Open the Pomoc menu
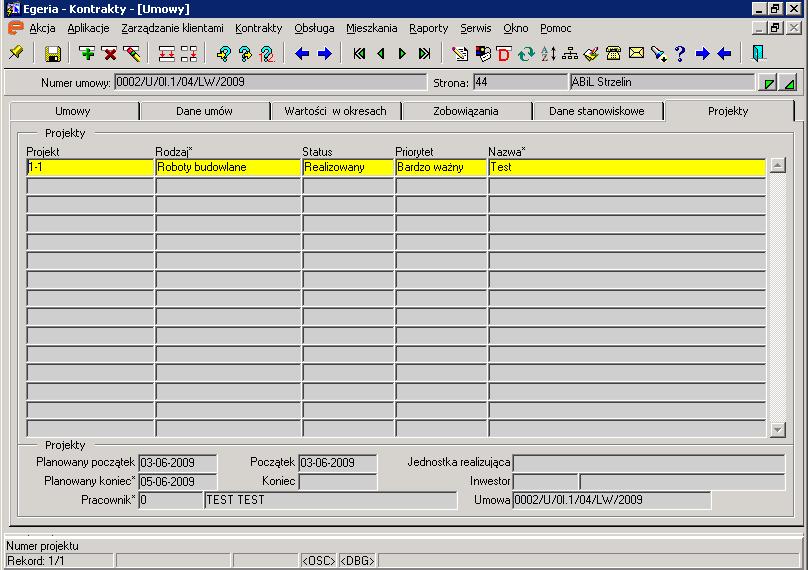 556,28
